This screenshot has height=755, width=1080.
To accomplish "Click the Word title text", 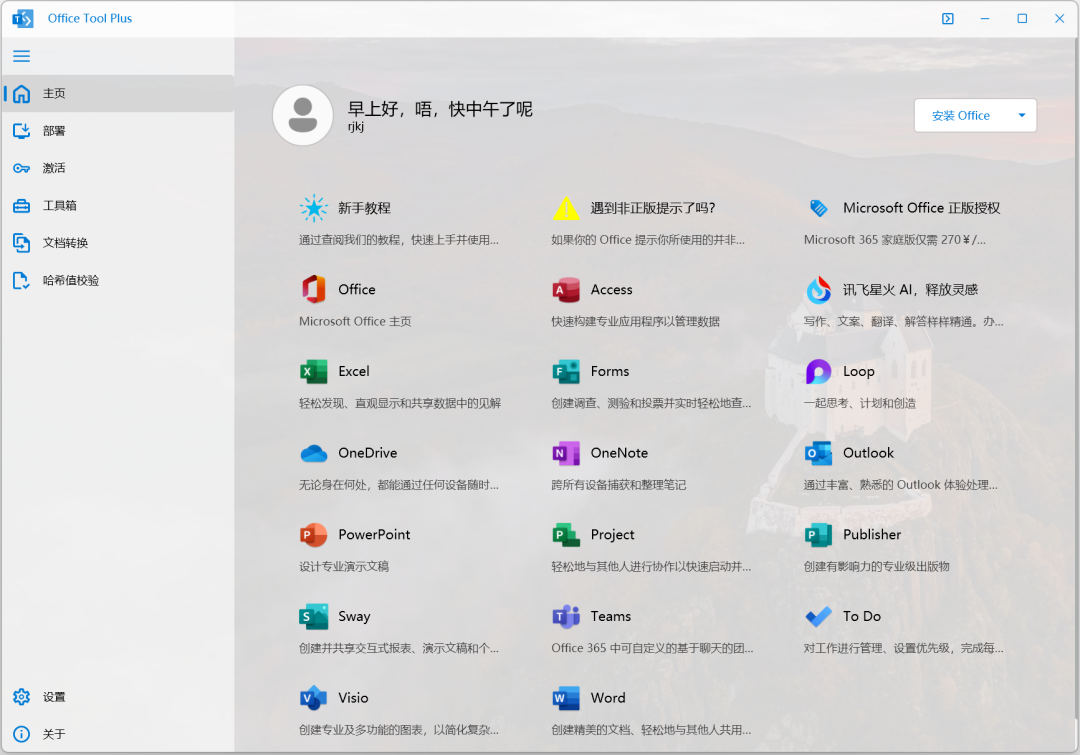I will [608, 698].
